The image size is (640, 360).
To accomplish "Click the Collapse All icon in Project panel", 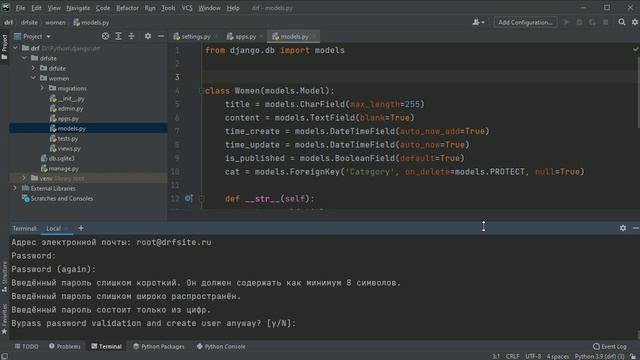I will 131,36.
